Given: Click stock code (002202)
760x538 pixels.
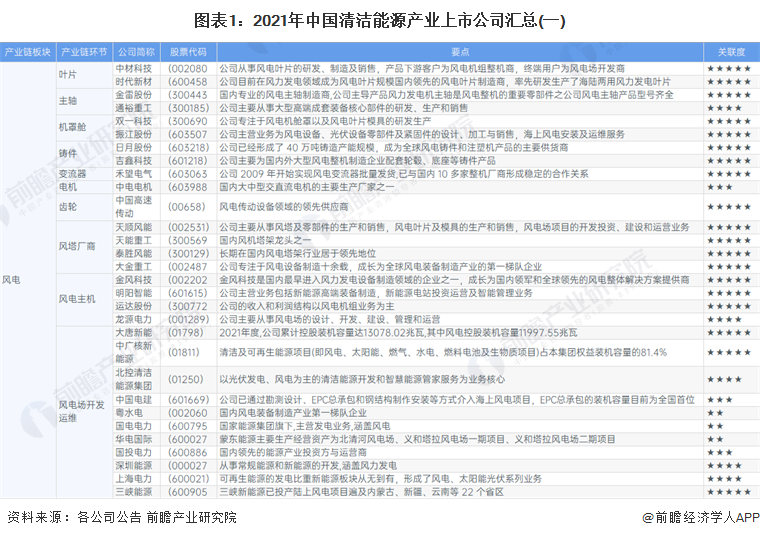Looking at the screenshot, I should coord(188,280).
